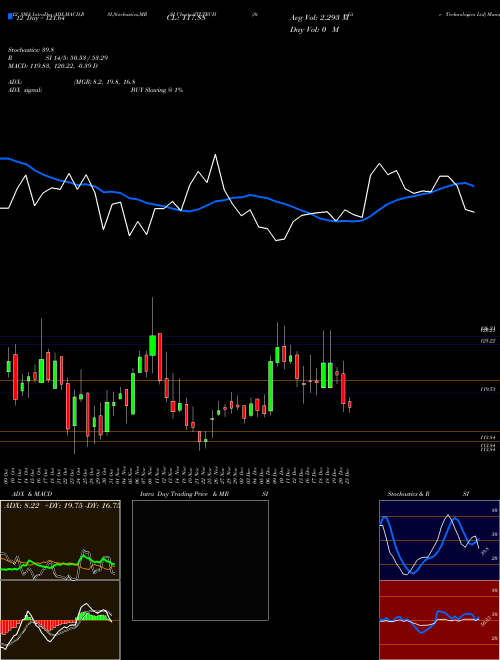500x660 pixels.
Task: Click the 'CL: 117.88' closing price text
Action: [x=186, y=18]
